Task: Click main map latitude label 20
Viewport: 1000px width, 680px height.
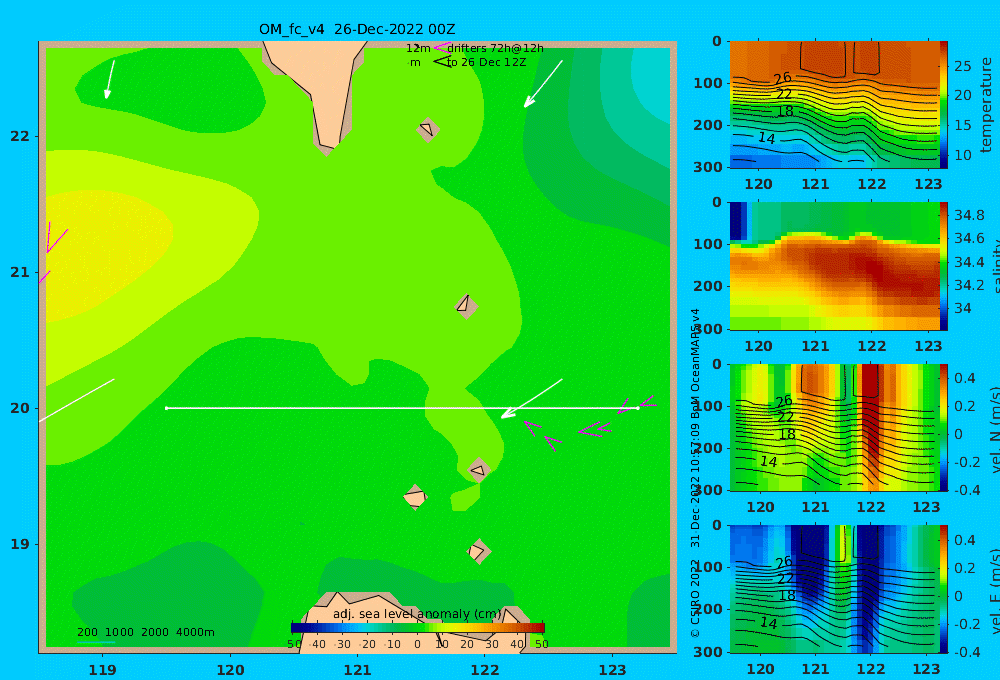Action: pos(20,408)
